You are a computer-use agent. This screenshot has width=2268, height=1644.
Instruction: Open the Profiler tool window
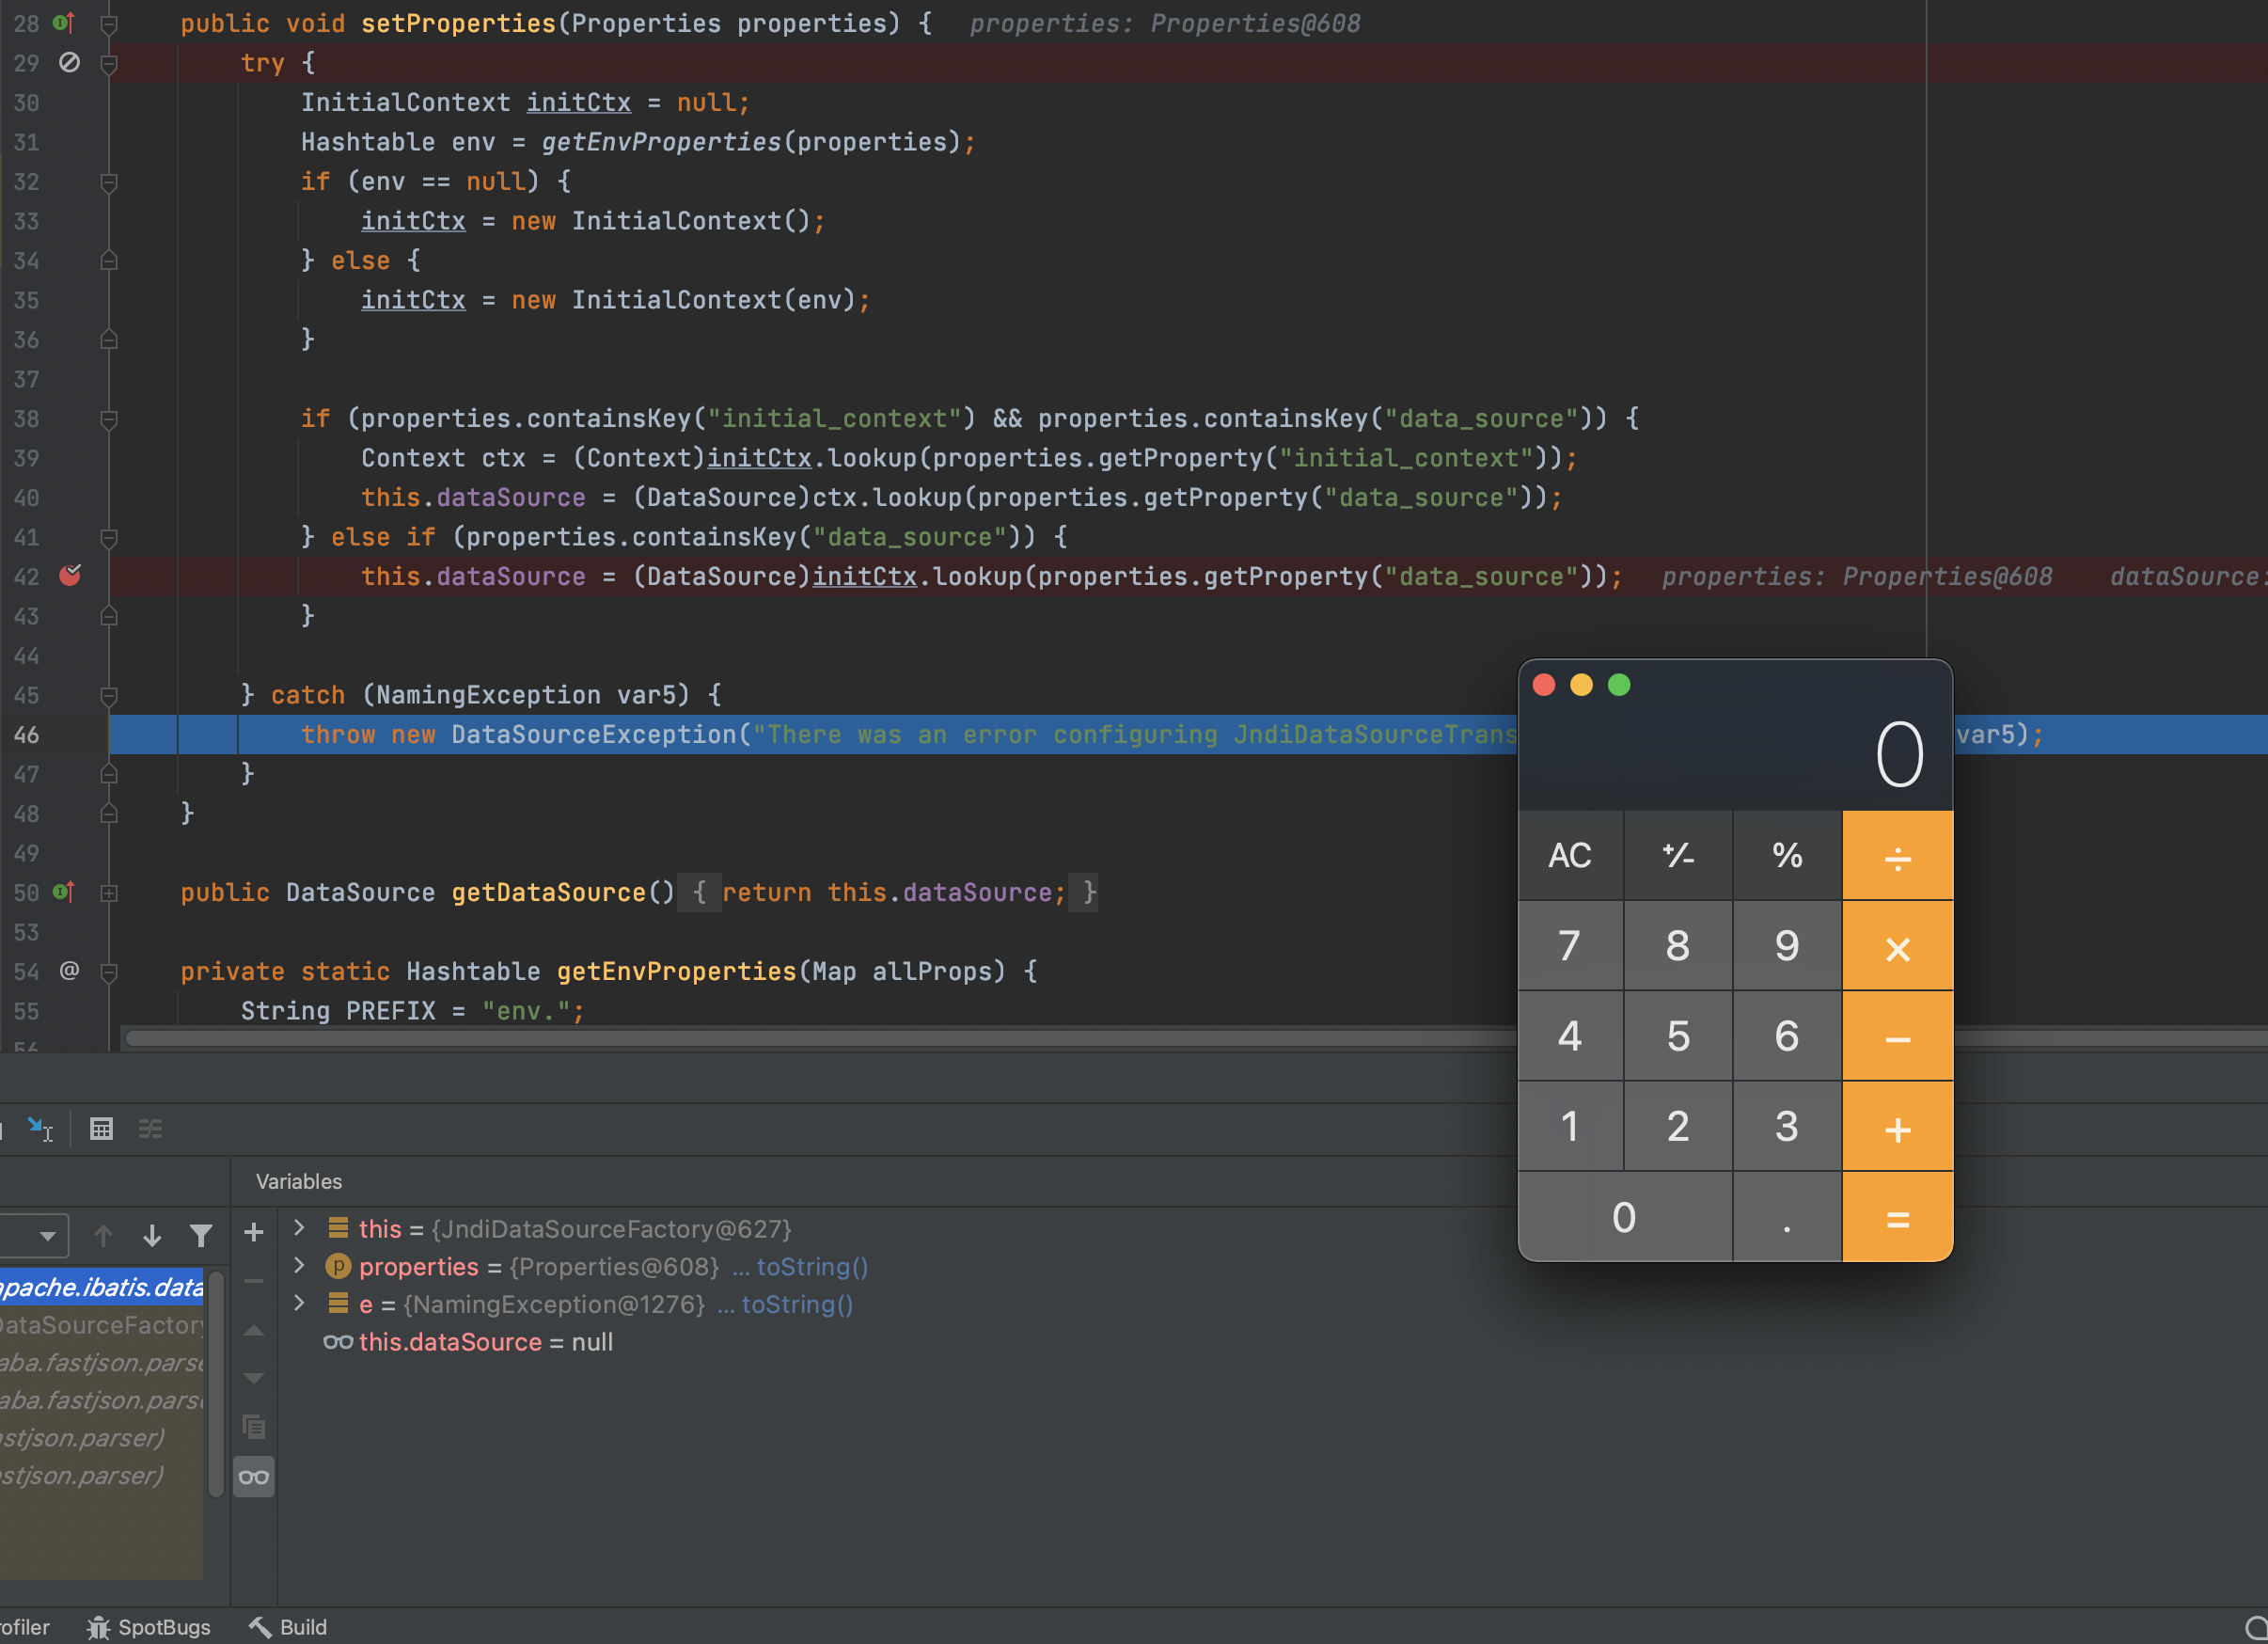(25, 1627)
